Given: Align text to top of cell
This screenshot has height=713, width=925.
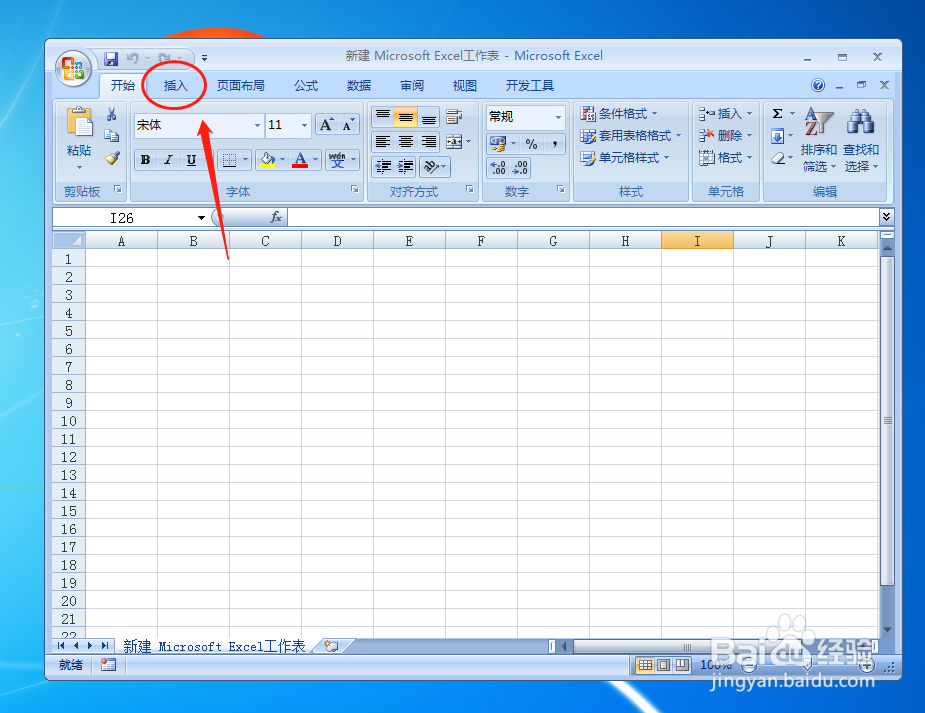Looking at the screenshot, I should [x=383, y=117].
